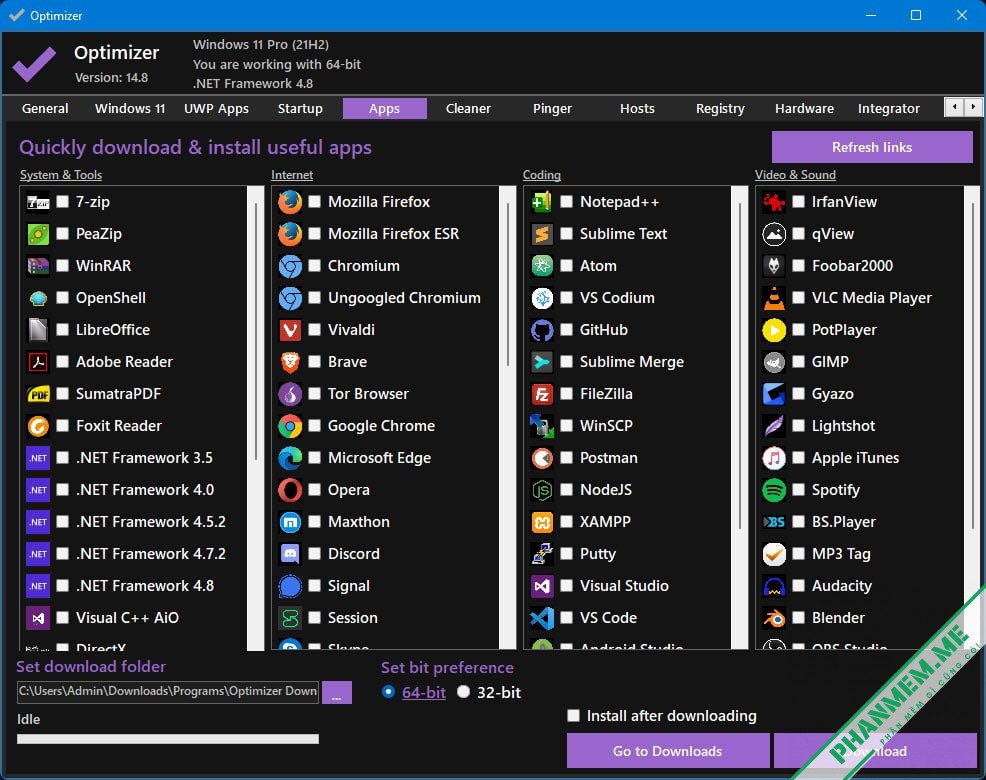Click the XAMPP icon

[541, 522]
